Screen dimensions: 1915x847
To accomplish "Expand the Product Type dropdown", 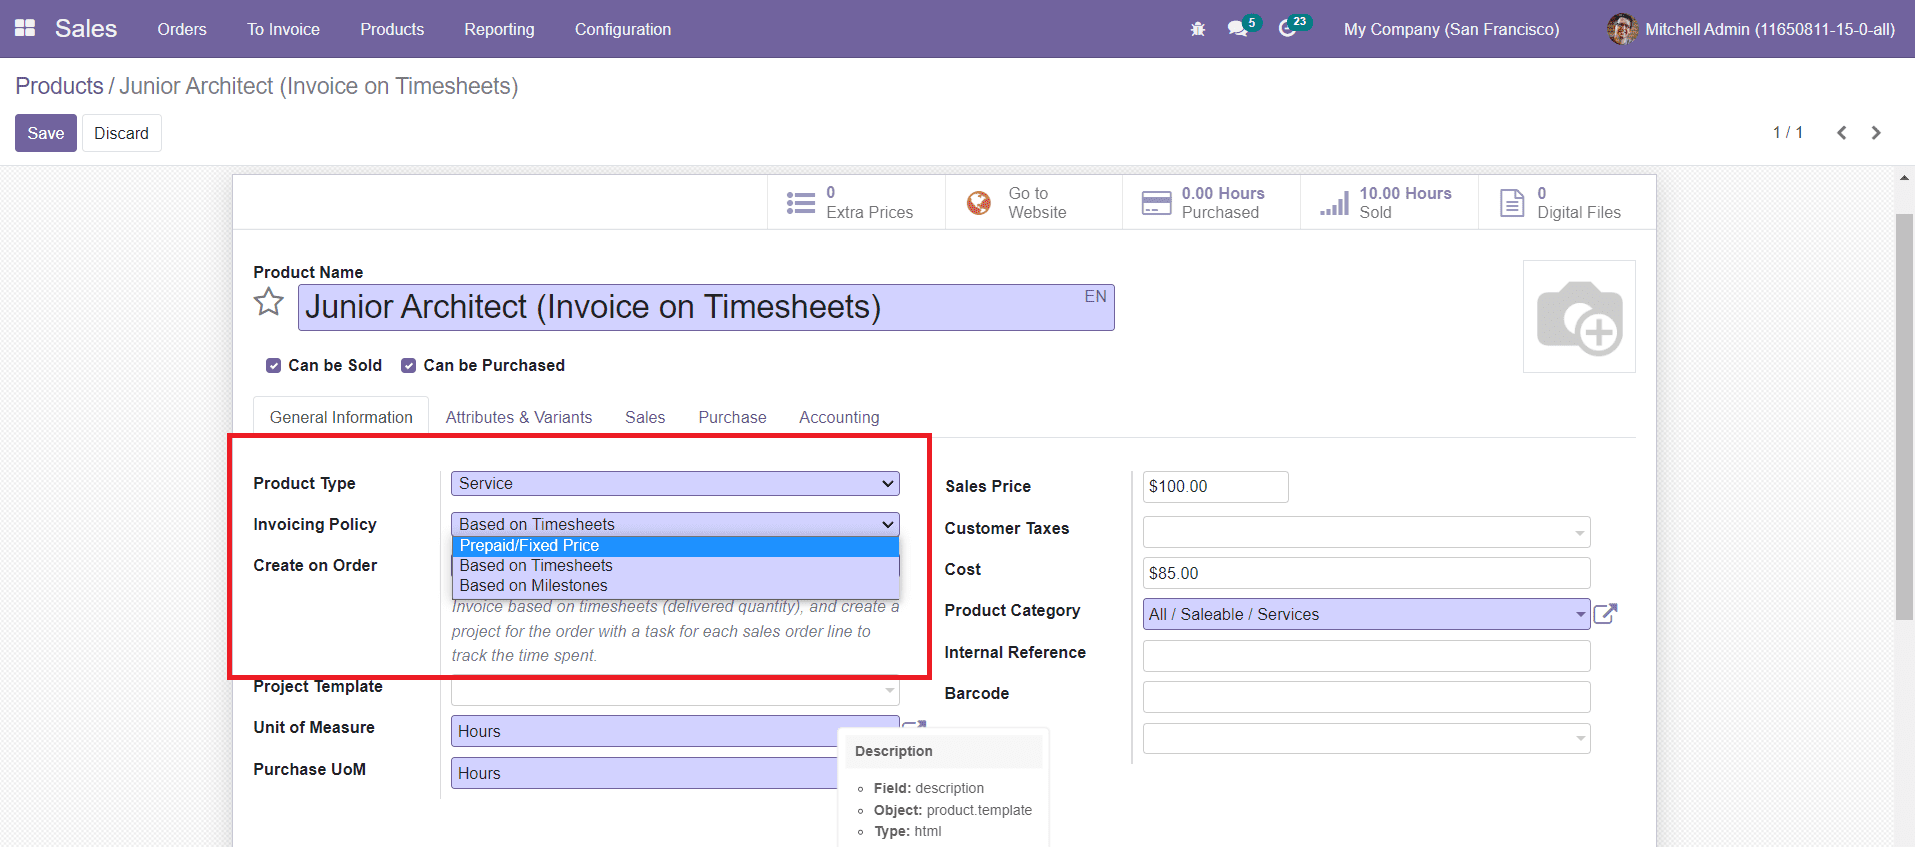I will (x=674, y=484).
